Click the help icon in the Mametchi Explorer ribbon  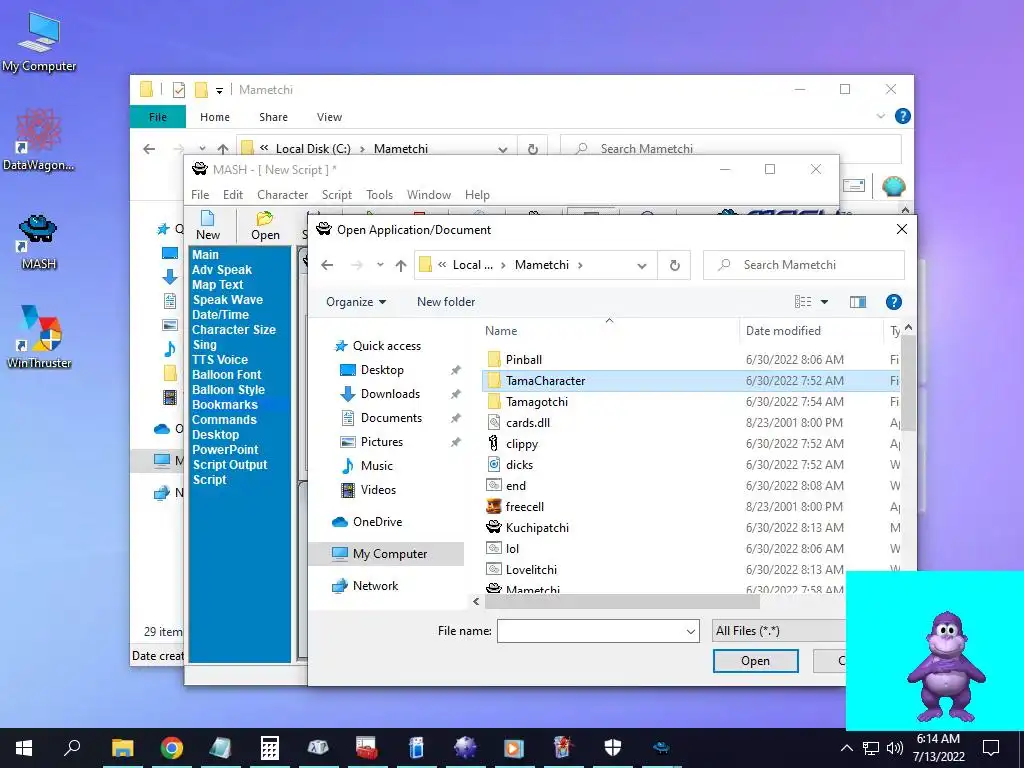903,116
